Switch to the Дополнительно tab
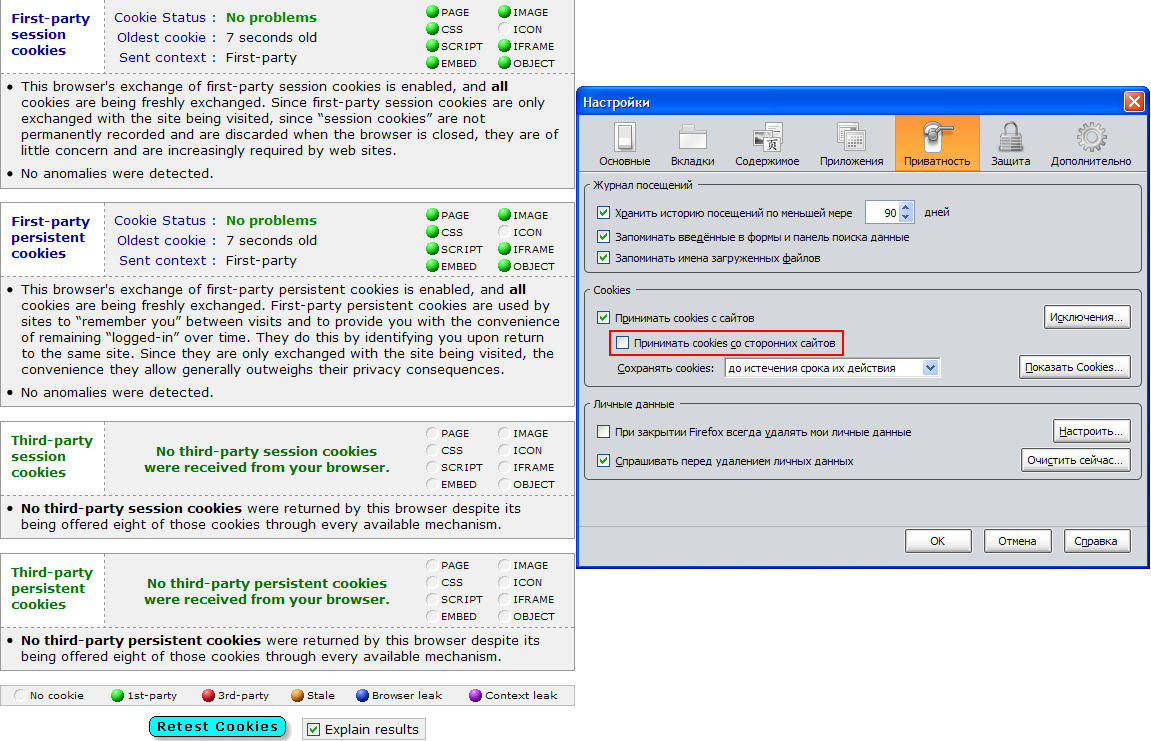The width and height of the screenshot is (1151, 741). (1091, 145)
